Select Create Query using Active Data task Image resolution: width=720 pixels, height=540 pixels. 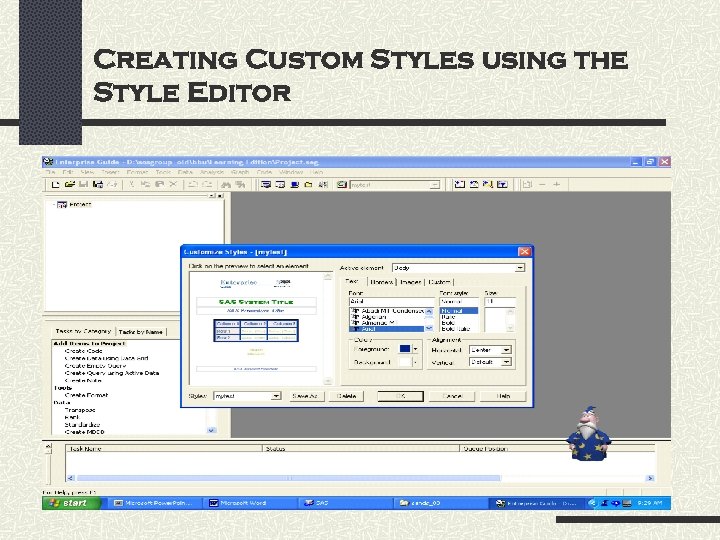112,373
